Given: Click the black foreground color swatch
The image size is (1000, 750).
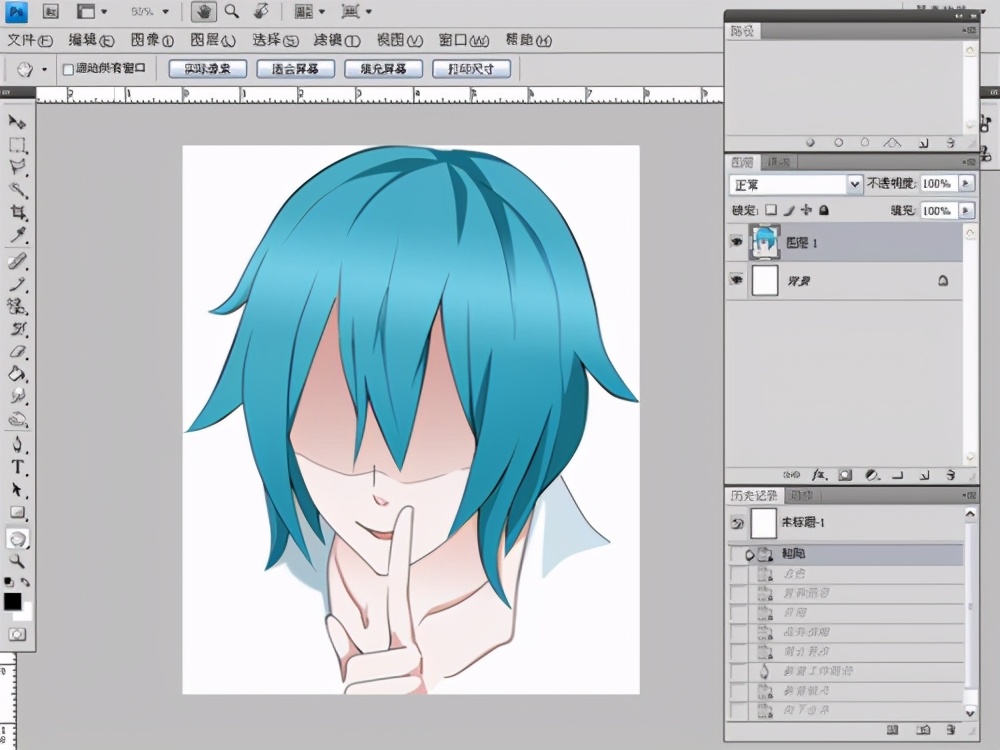Looking at the screenshot, I should [13, 601].
